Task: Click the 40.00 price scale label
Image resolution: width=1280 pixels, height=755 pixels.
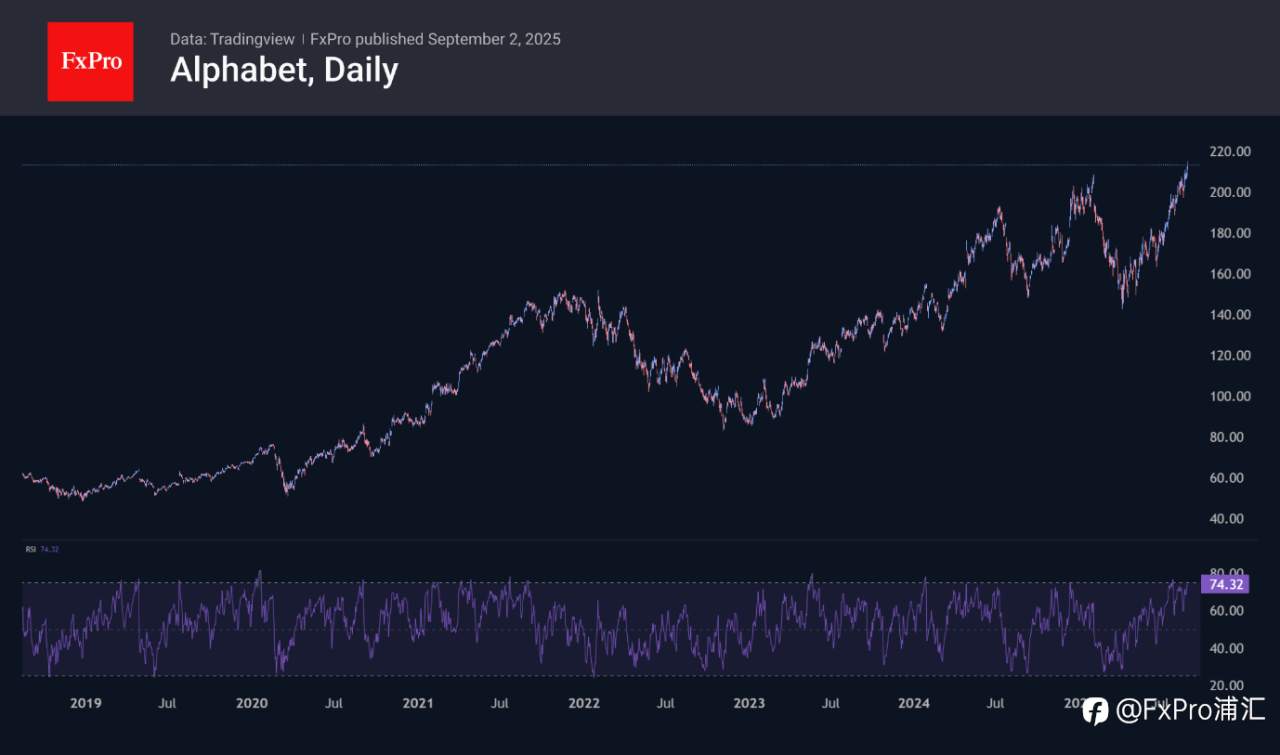Action: [x=1229, y=519]
